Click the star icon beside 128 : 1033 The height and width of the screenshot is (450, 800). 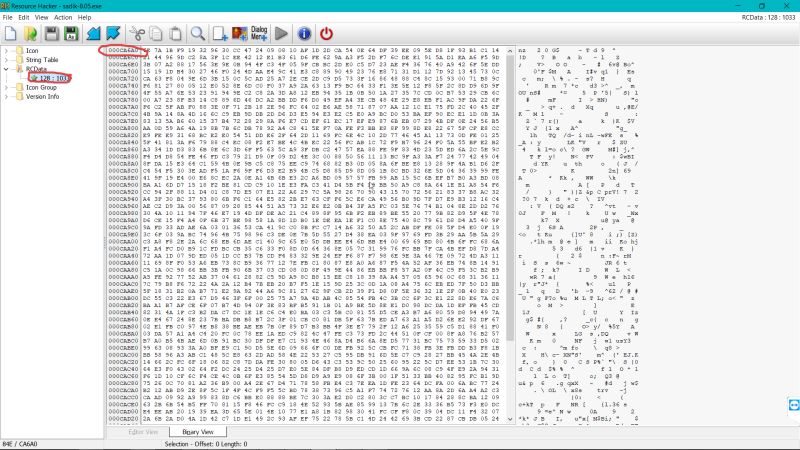click(34, 78)
